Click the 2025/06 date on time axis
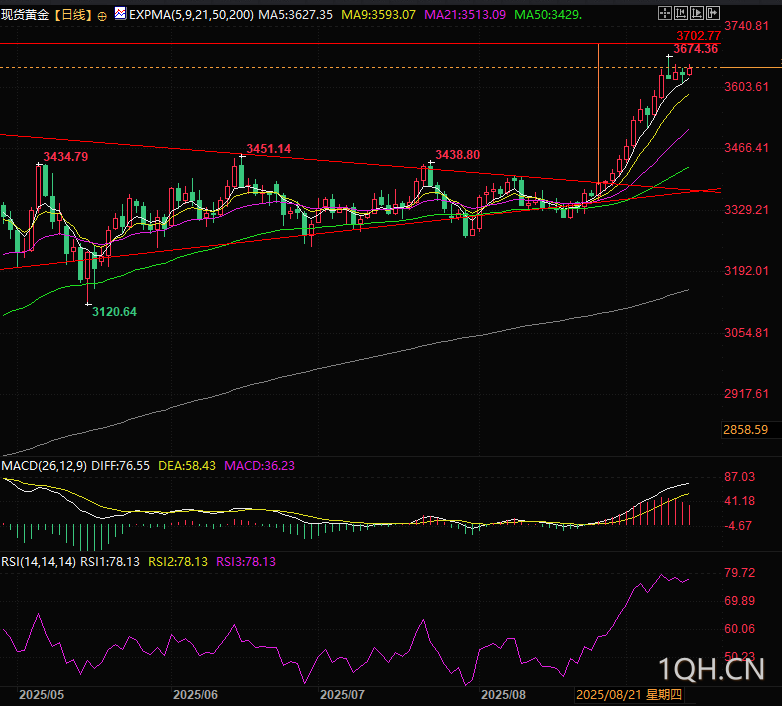Screen dimensions: 782x706 tap(195, 694)
